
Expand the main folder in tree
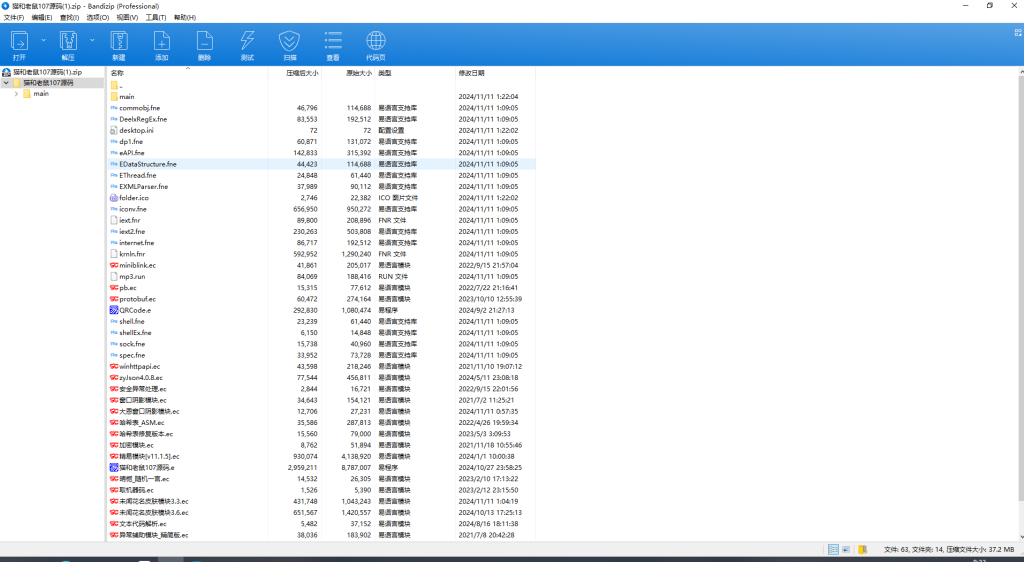(x=16, y=94)
